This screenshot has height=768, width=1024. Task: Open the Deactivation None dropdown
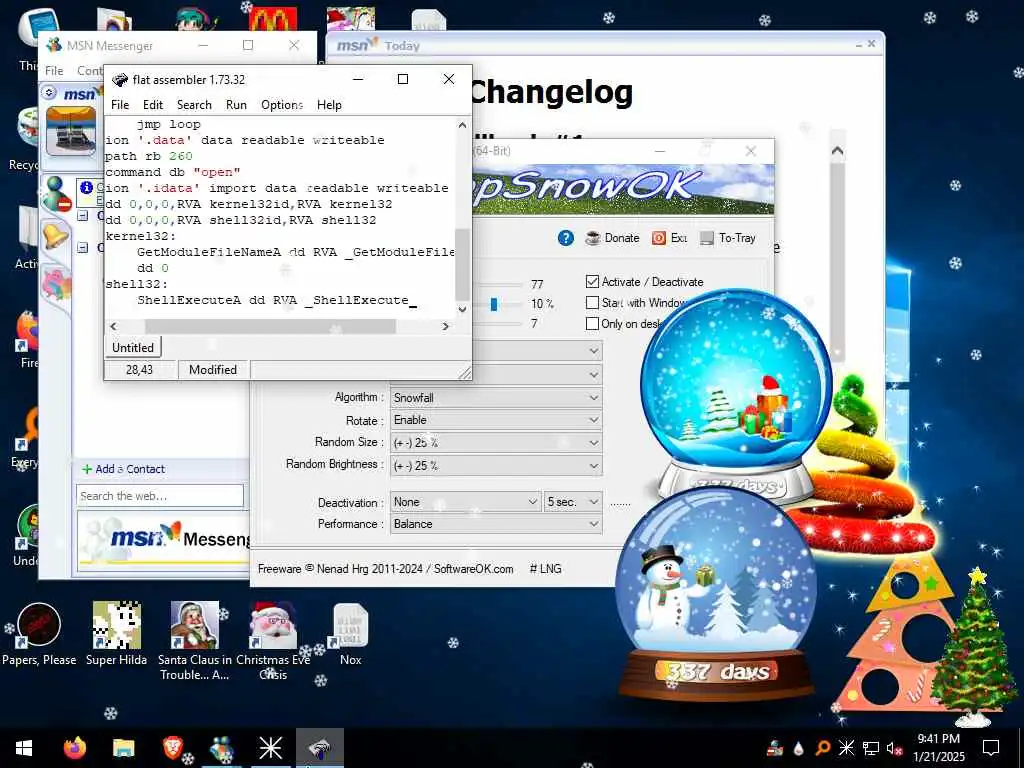465,502
